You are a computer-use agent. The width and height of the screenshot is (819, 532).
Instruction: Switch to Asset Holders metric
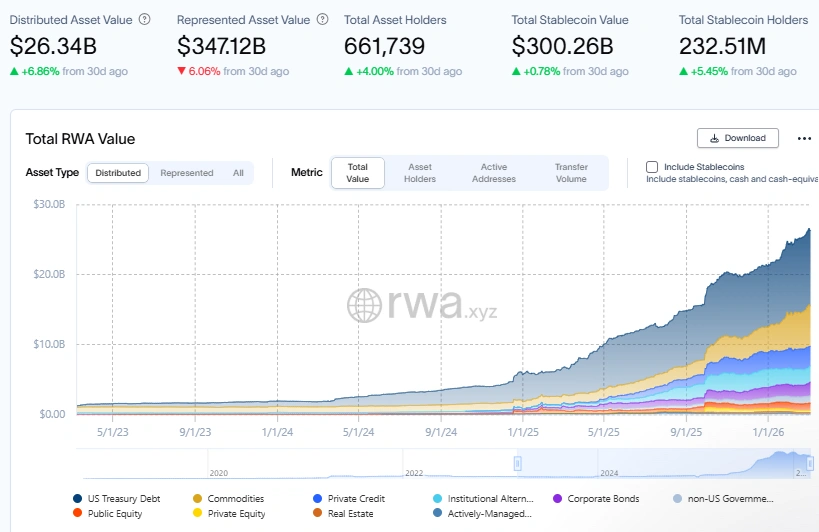tap(420, 173)
